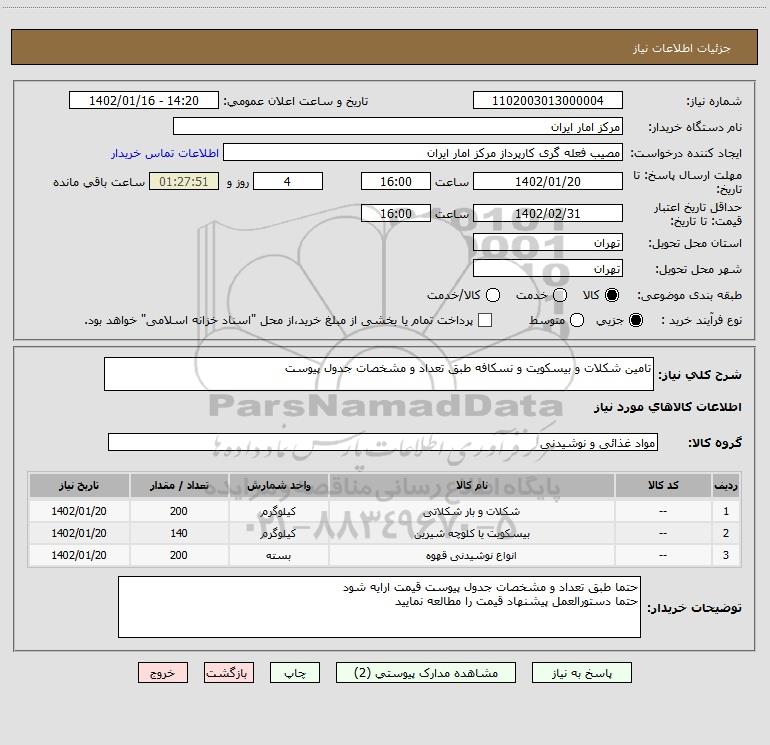The width and height of the screenshot is (770, 745).
Task: Select the کالا radio button
Action: (x=612, y=295)
